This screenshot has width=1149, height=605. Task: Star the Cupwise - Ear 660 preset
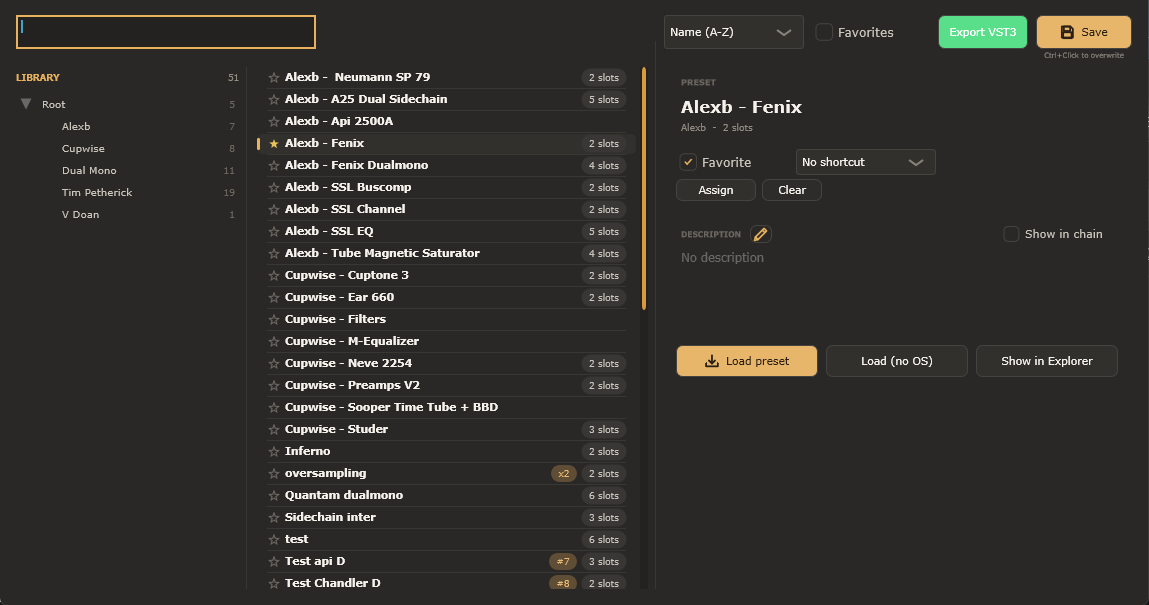pyautogui.click(x=274, y=297)
